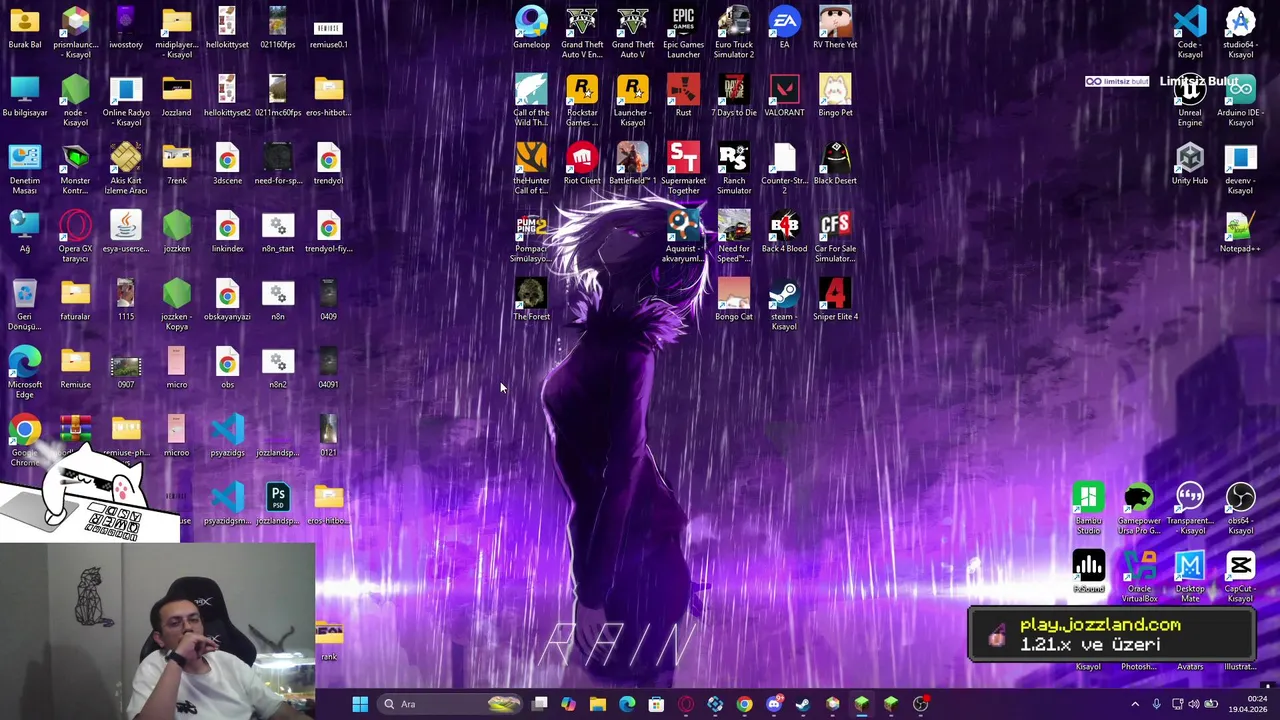Image resolution: width=1280 pixels, height=720 pixels.
Task: Launch Epic Games Launcher from desktop
Action: click(x=683, y=32)
